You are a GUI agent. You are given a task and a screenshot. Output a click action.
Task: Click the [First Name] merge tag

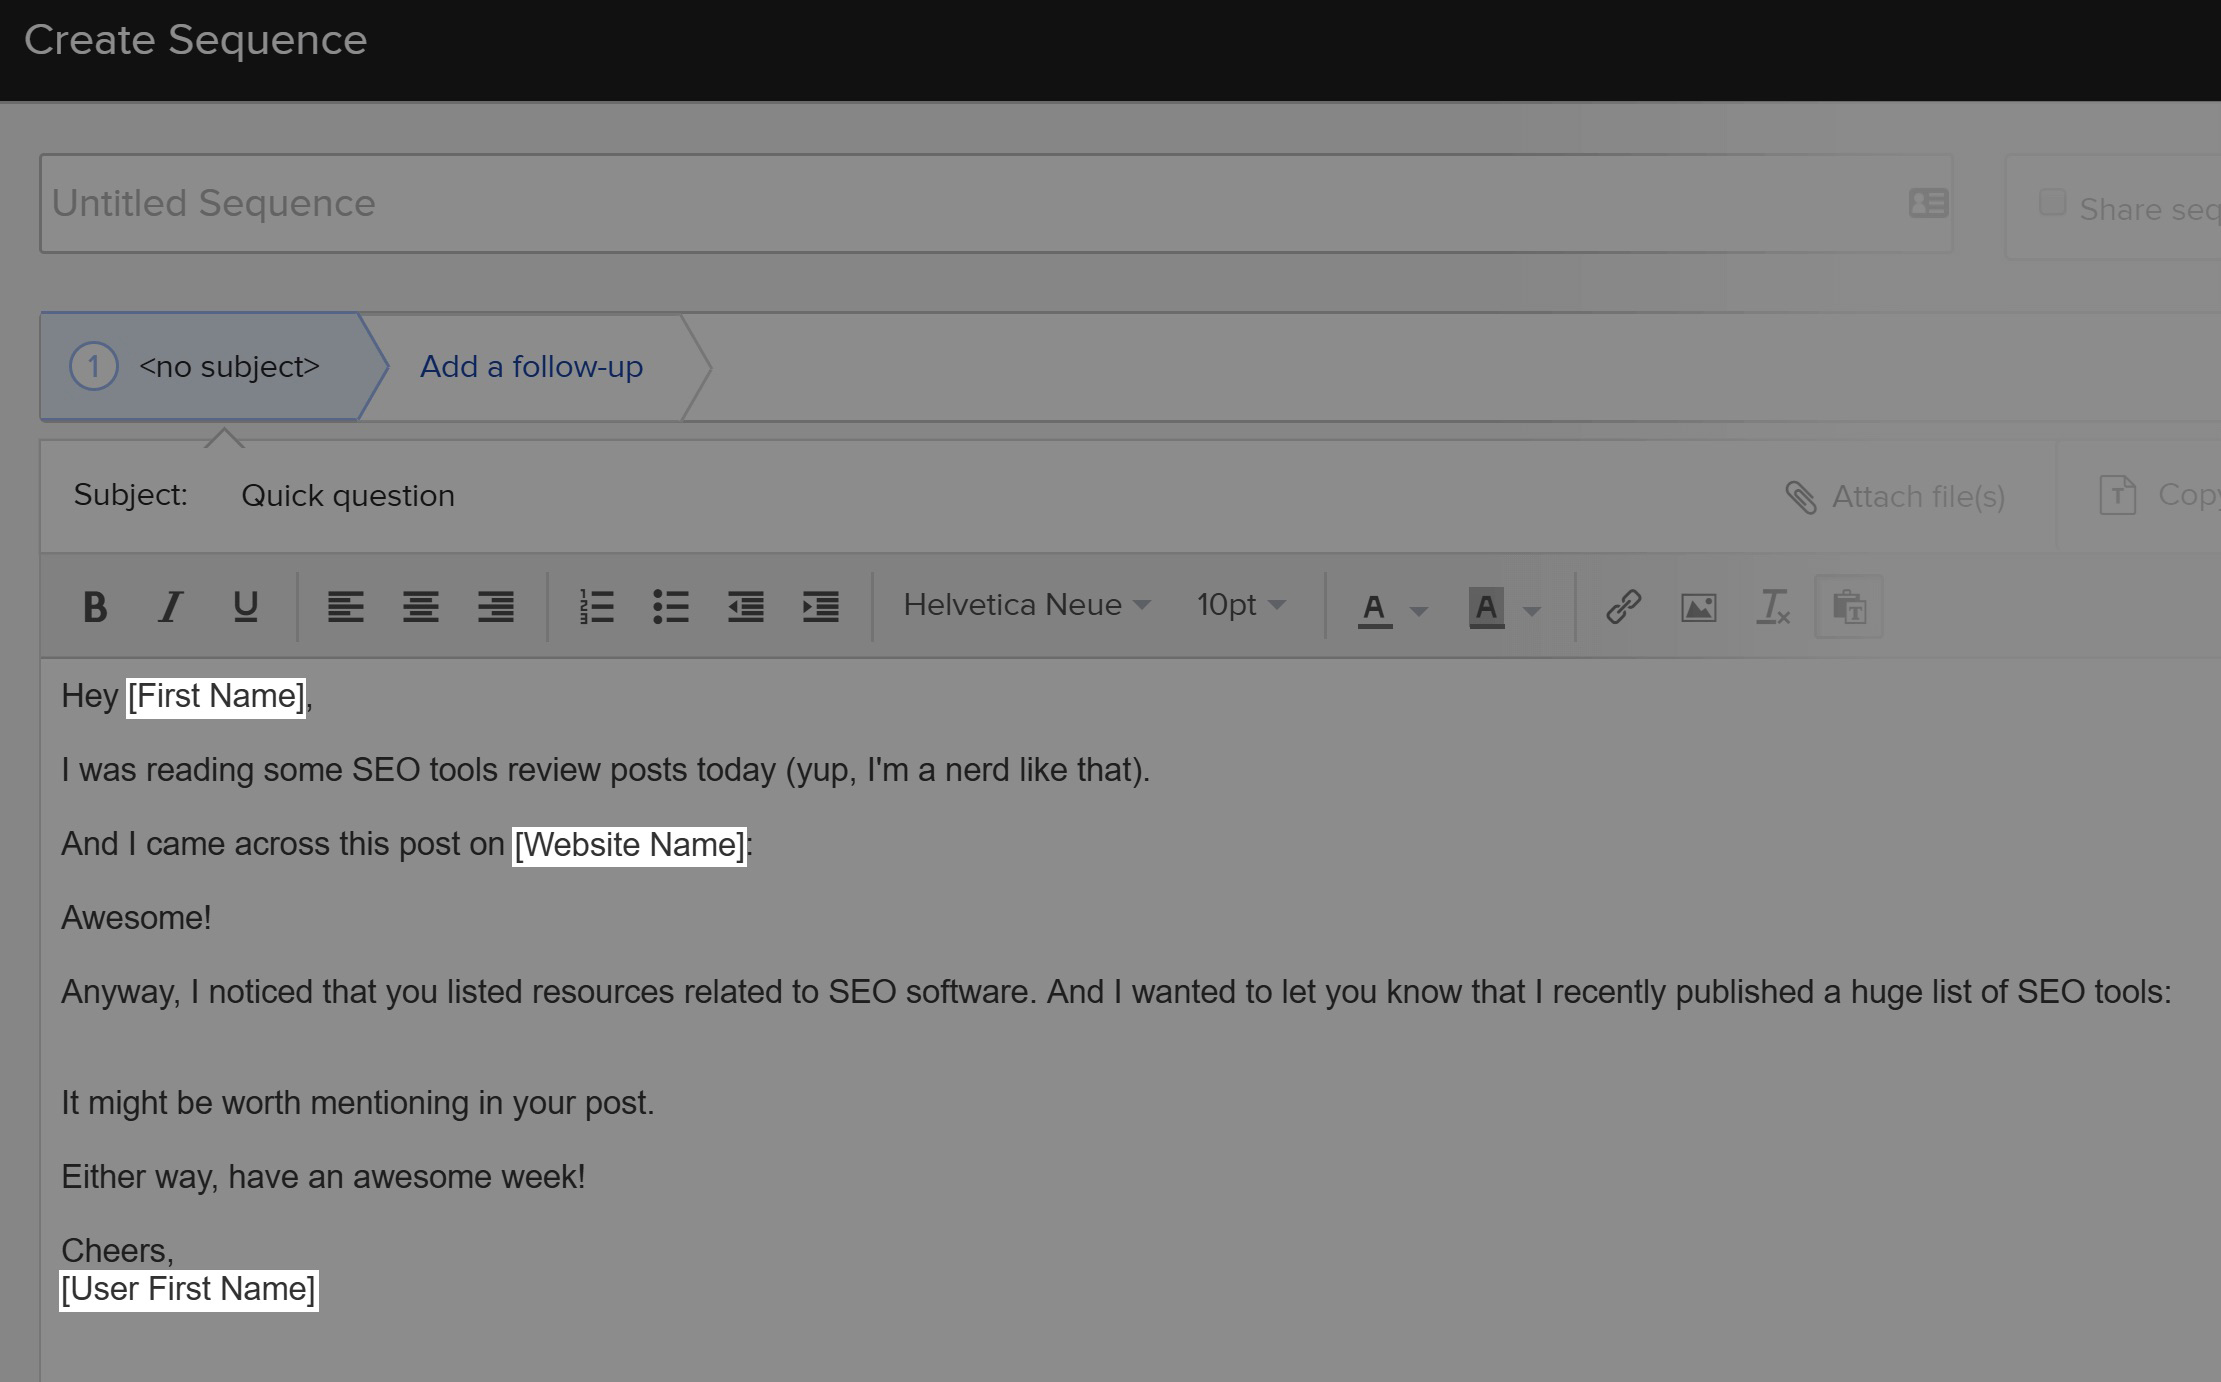pos(216,696)
